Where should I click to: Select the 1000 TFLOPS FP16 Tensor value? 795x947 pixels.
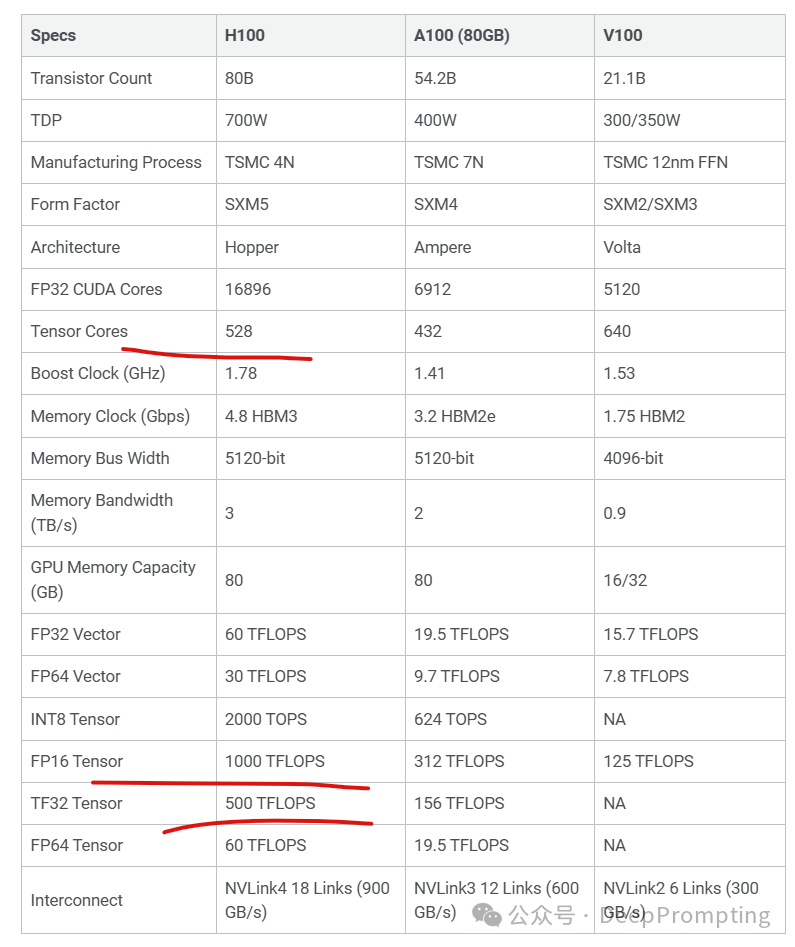point(275,761)
